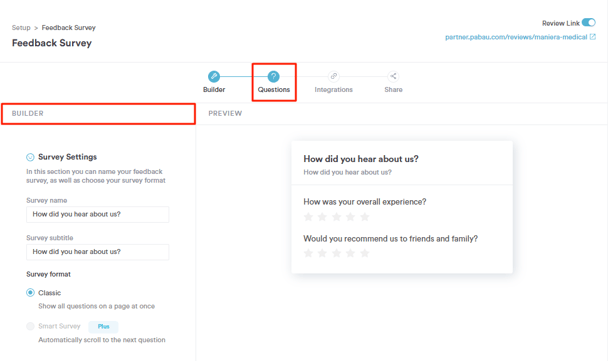Screen dimensions: 608x361
Task: Rate overall experience with fifth star
Action: (364, 217)
